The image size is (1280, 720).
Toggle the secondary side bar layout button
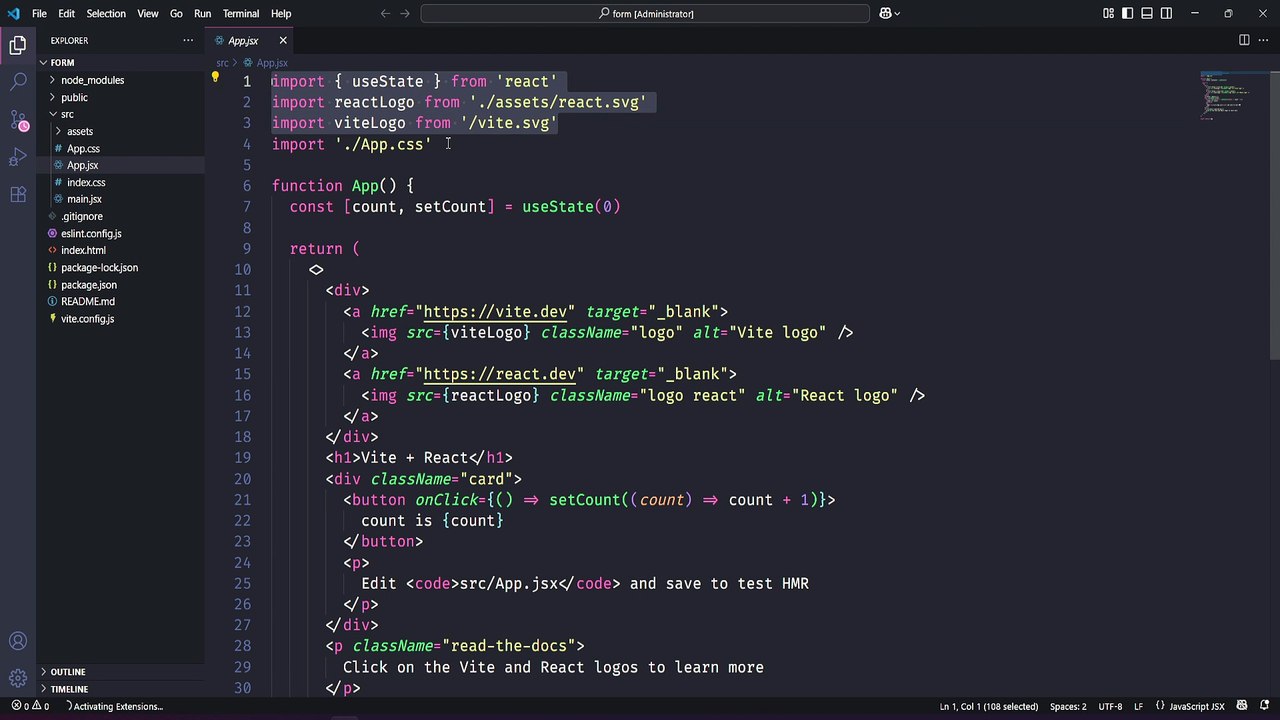point(1166,13)
